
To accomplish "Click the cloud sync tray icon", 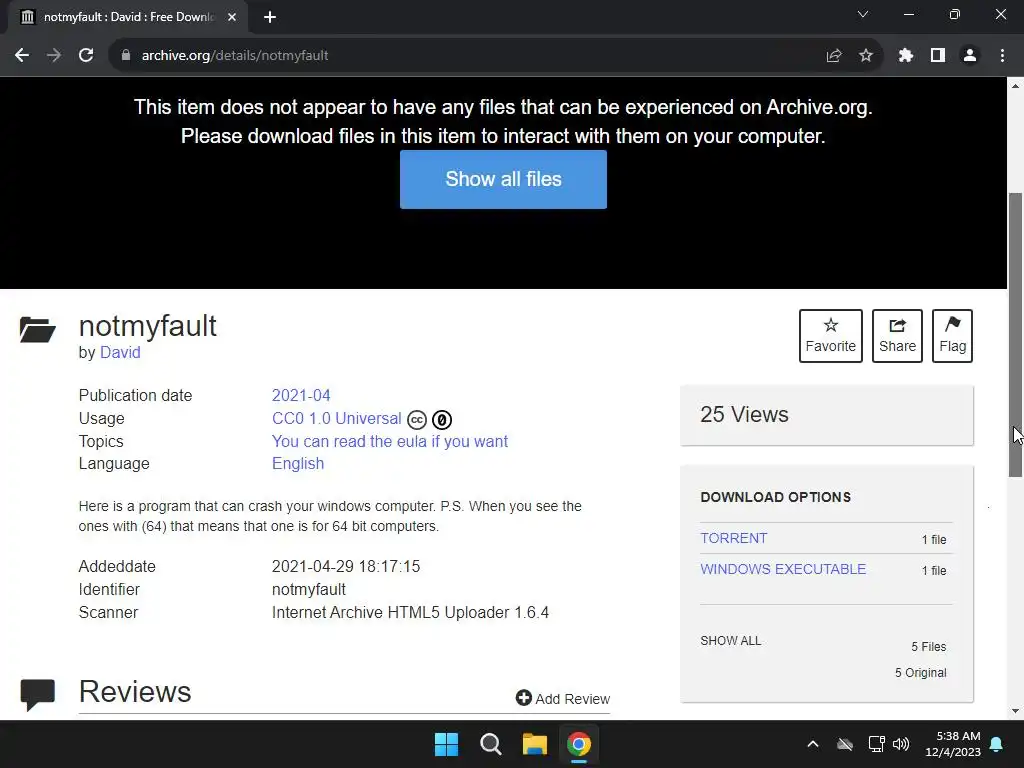I will tap(845, 744).
